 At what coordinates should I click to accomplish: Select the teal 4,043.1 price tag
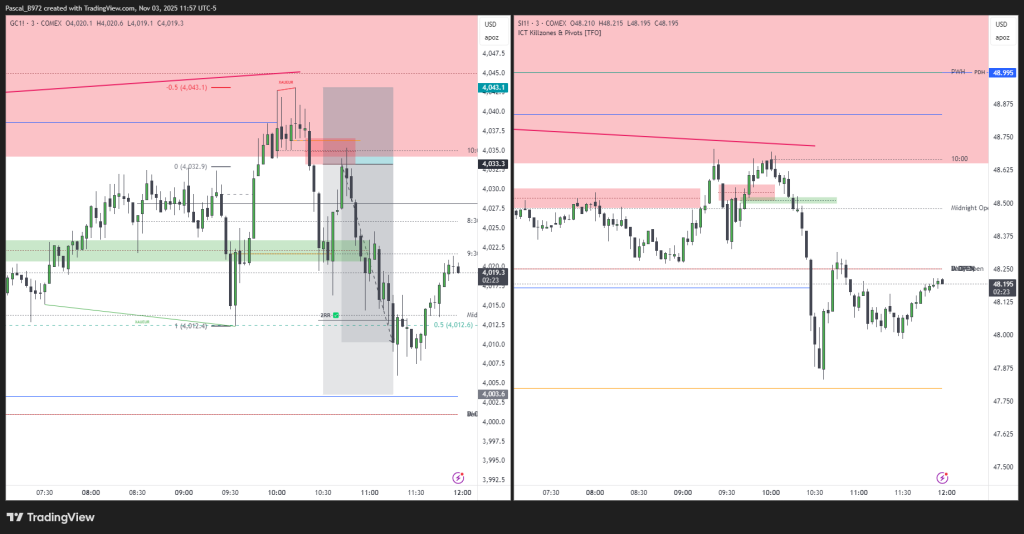494,88
